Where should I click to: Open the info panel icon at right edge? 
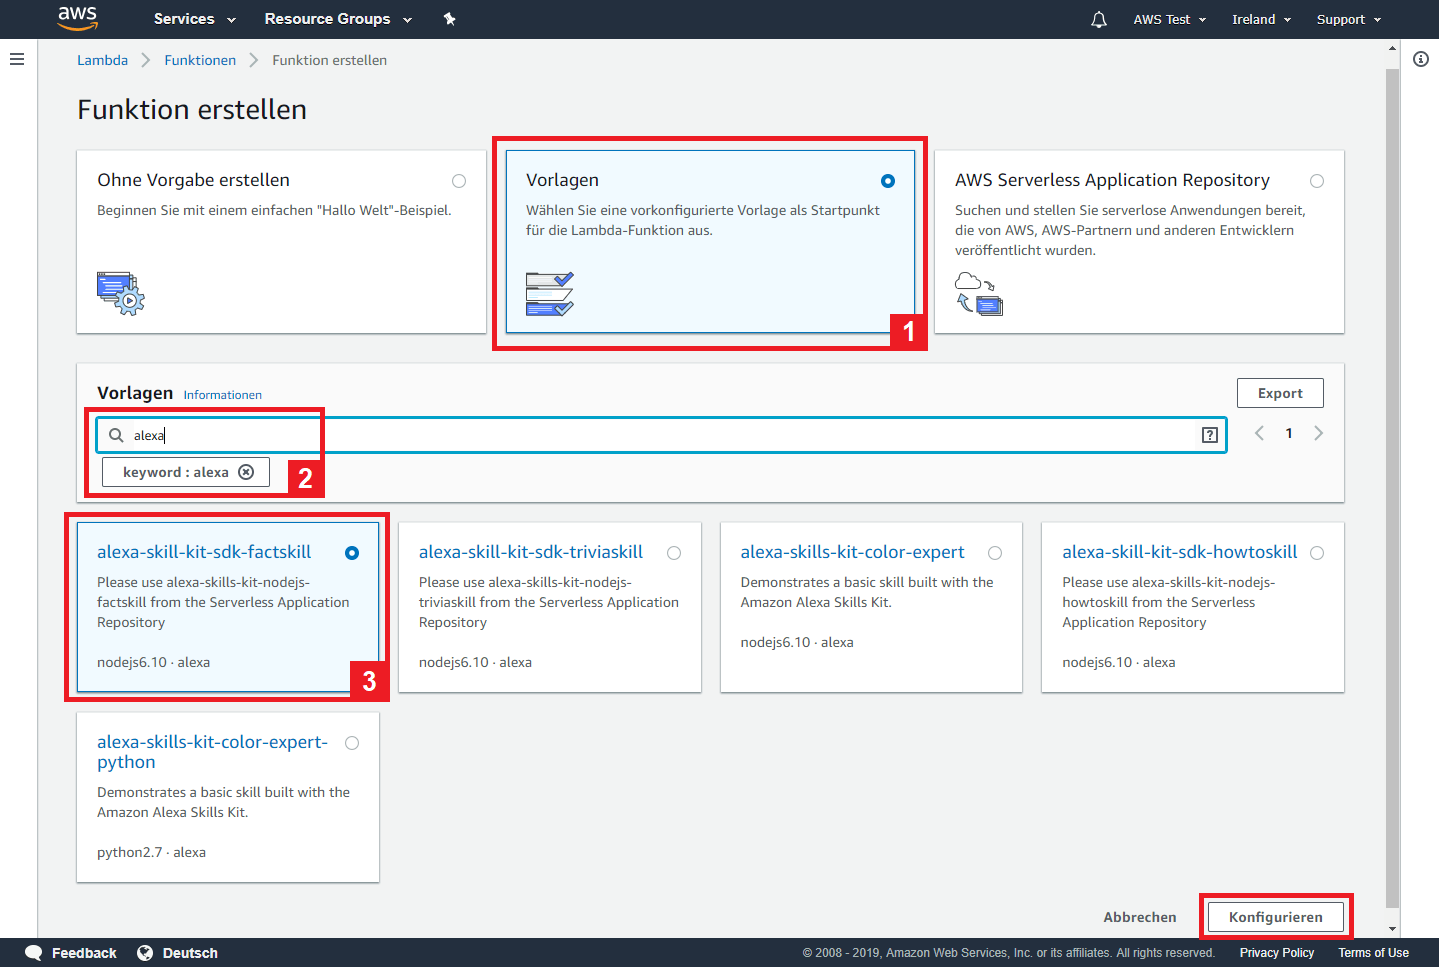click(1421, 59)
